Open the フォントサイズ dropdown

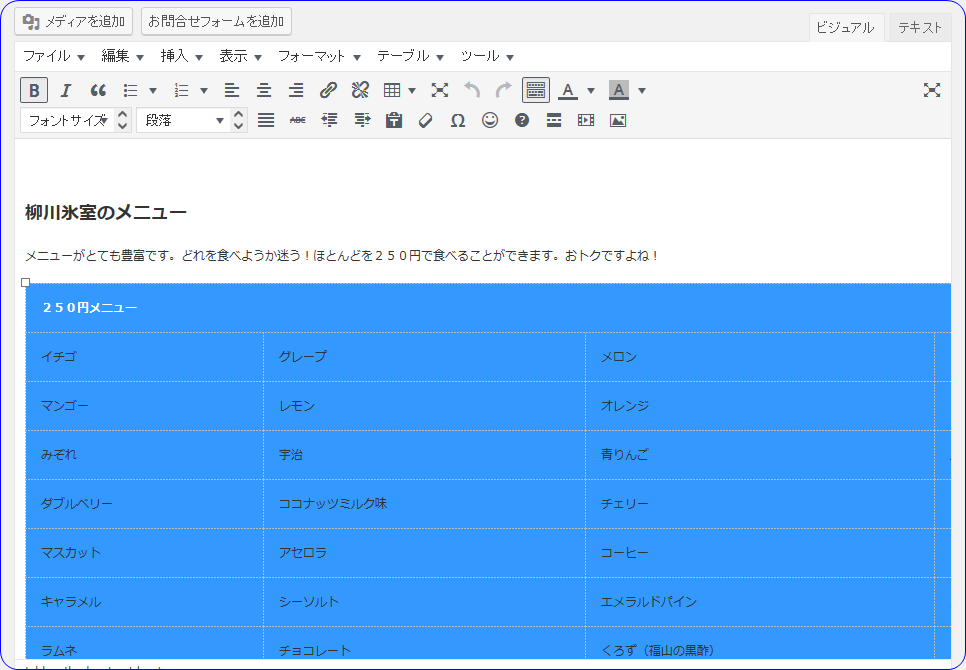click(x=68, y=120)
